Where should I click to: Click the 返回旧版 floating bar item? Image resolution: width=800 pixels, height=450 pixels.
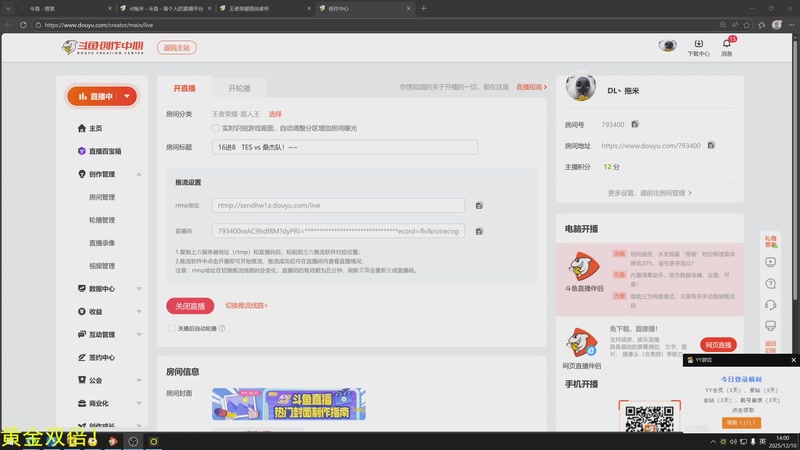770,347
